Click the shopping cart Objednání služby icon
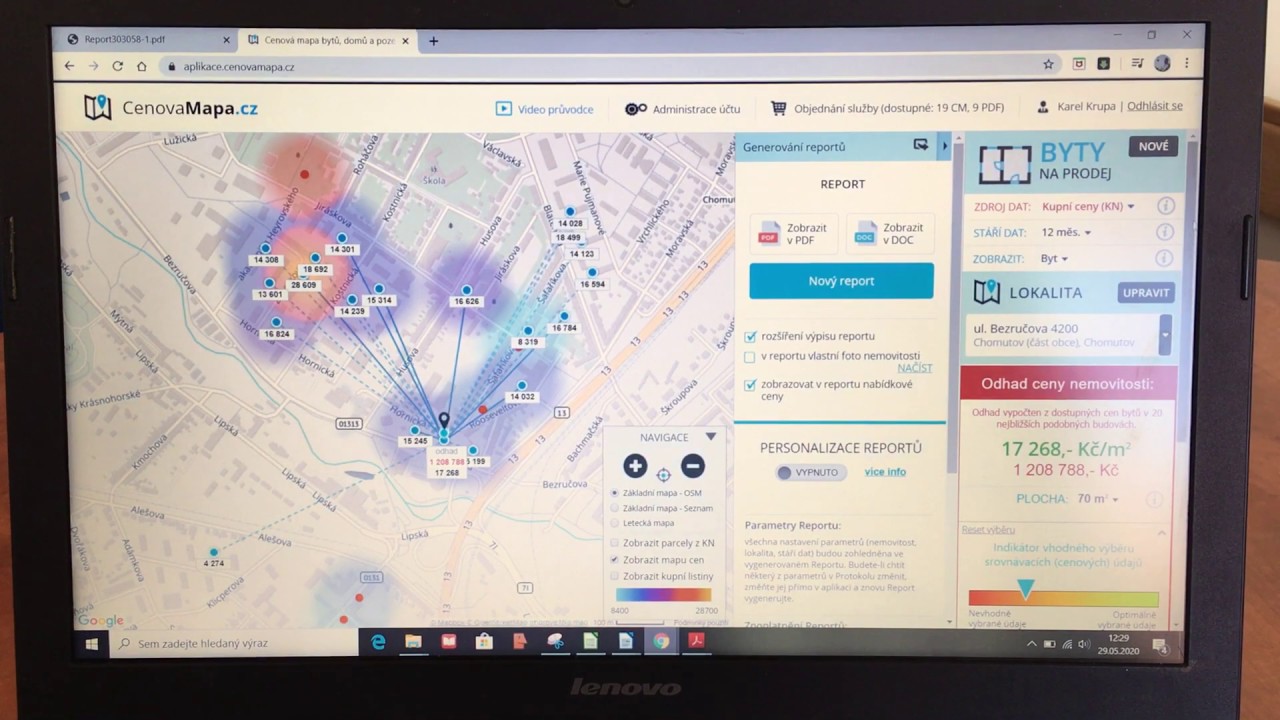This screenshot has height=720, width=1280. [778, 107]
